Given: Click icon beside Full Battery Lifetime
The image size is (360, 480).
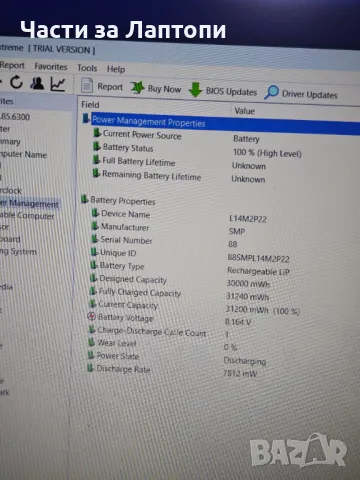Looking at the screenshot, I should [96, 160].
